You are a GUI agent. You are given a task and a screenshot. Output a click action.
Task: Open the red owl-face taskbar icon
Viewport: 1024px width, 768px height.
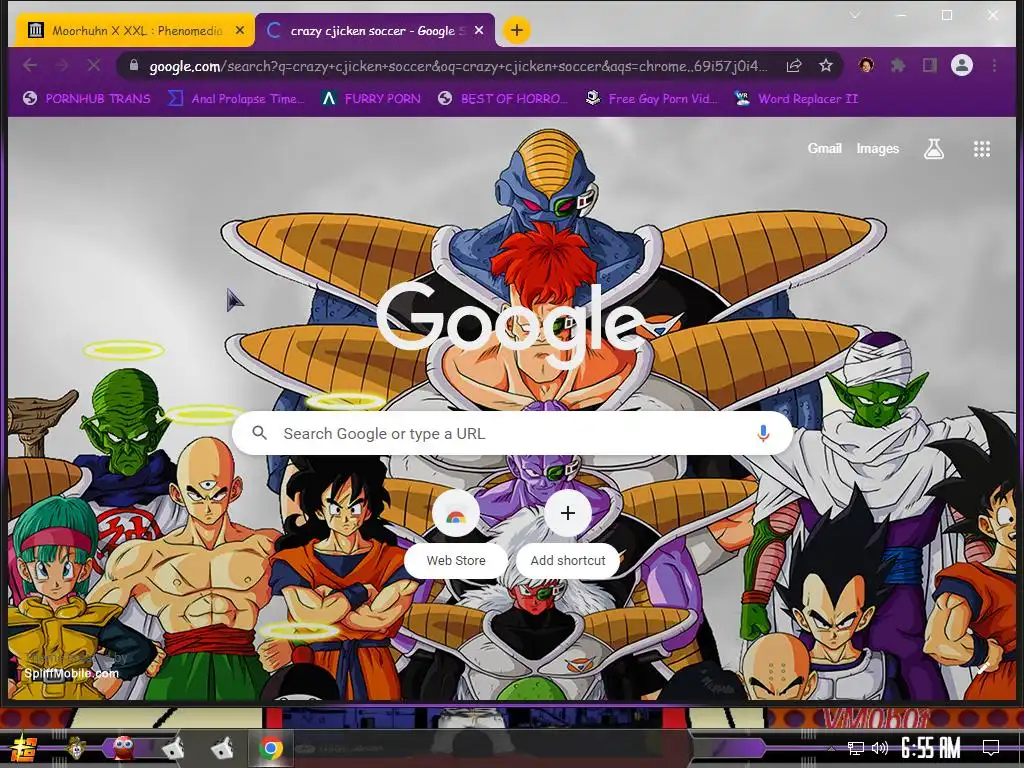click(123, 747)
